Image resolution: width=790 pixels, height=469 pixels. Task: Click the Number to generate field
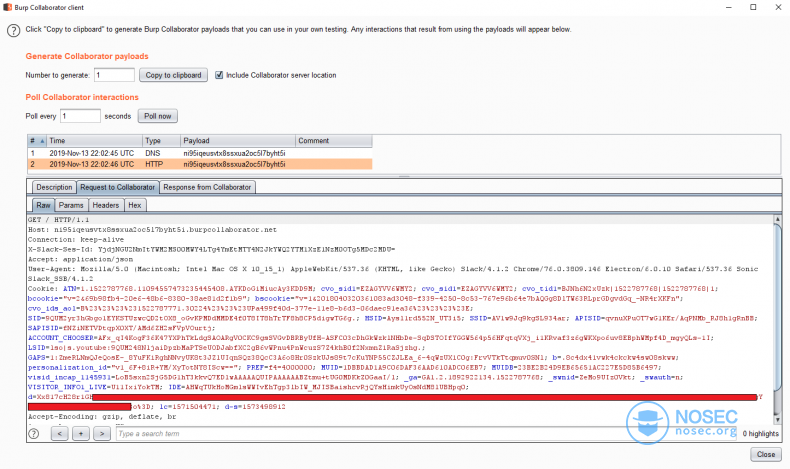coord(114,75)
